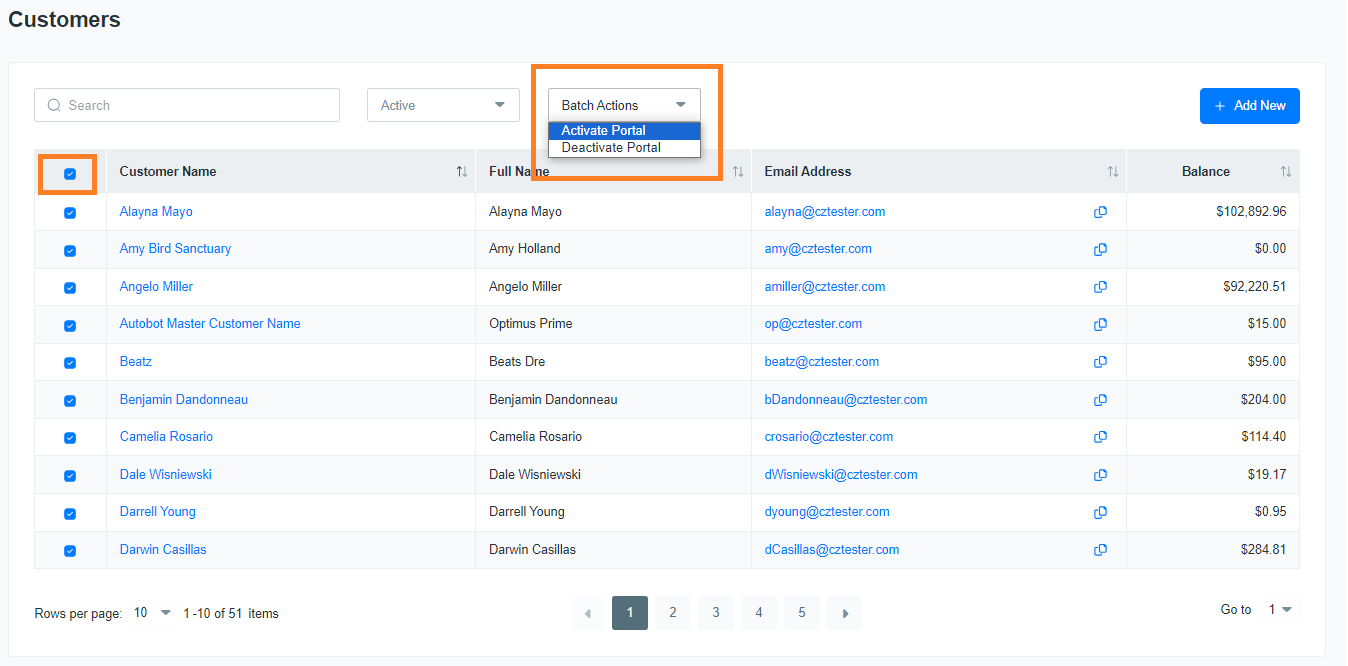The width and height of the screenshot is (1348, 666).
Task: Open Autobot Master Customer Name link
Action: point(210,324)
